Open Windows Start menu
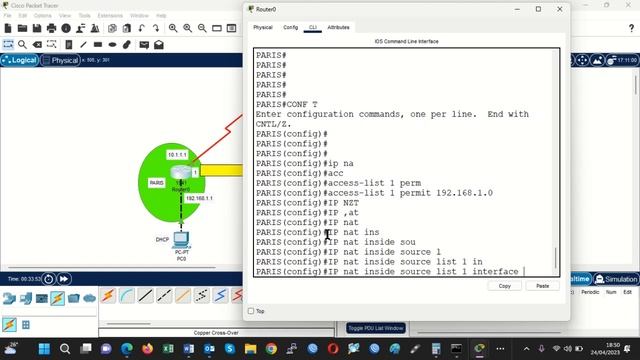The width and height of the screenshot is (640, 360). [44, 349]
